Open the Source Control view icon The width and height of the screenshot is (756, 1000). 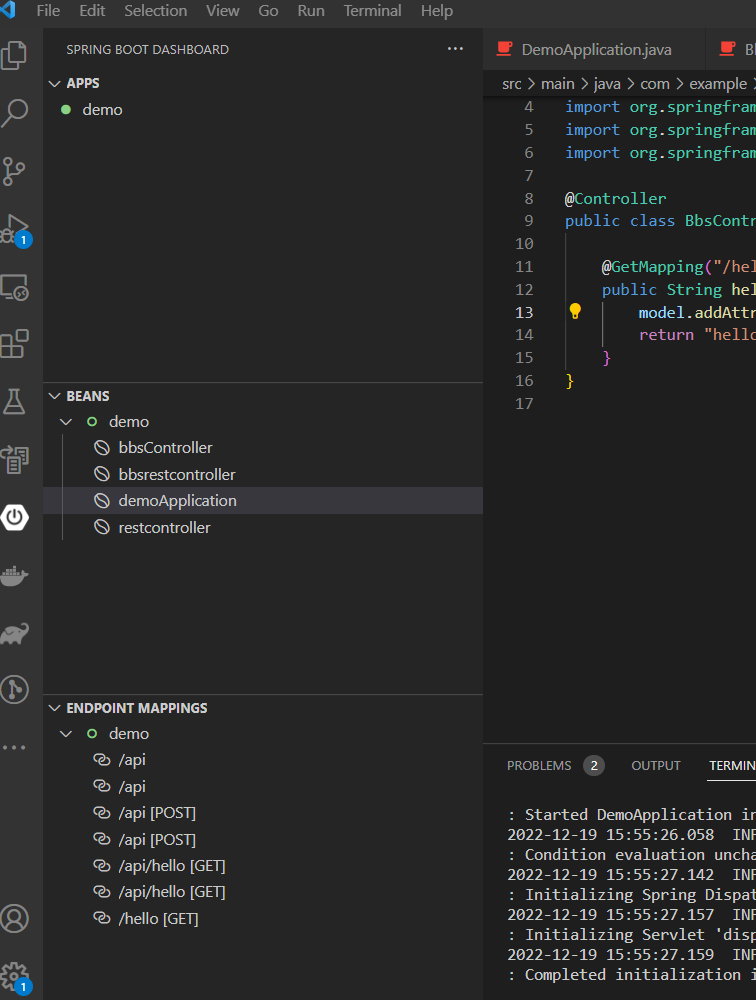pos(14,171)
